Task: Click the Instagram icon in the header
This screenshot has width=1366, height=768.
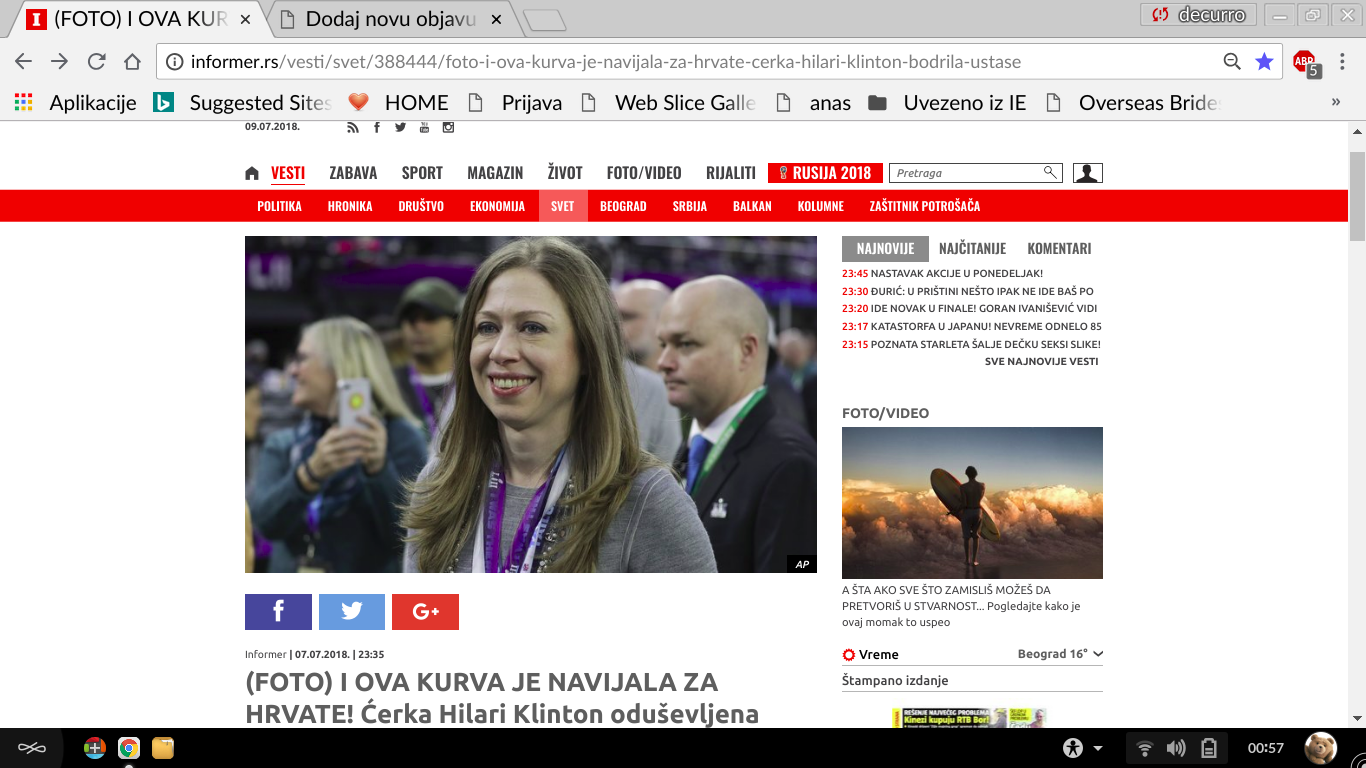Action: tap(449, 127)
